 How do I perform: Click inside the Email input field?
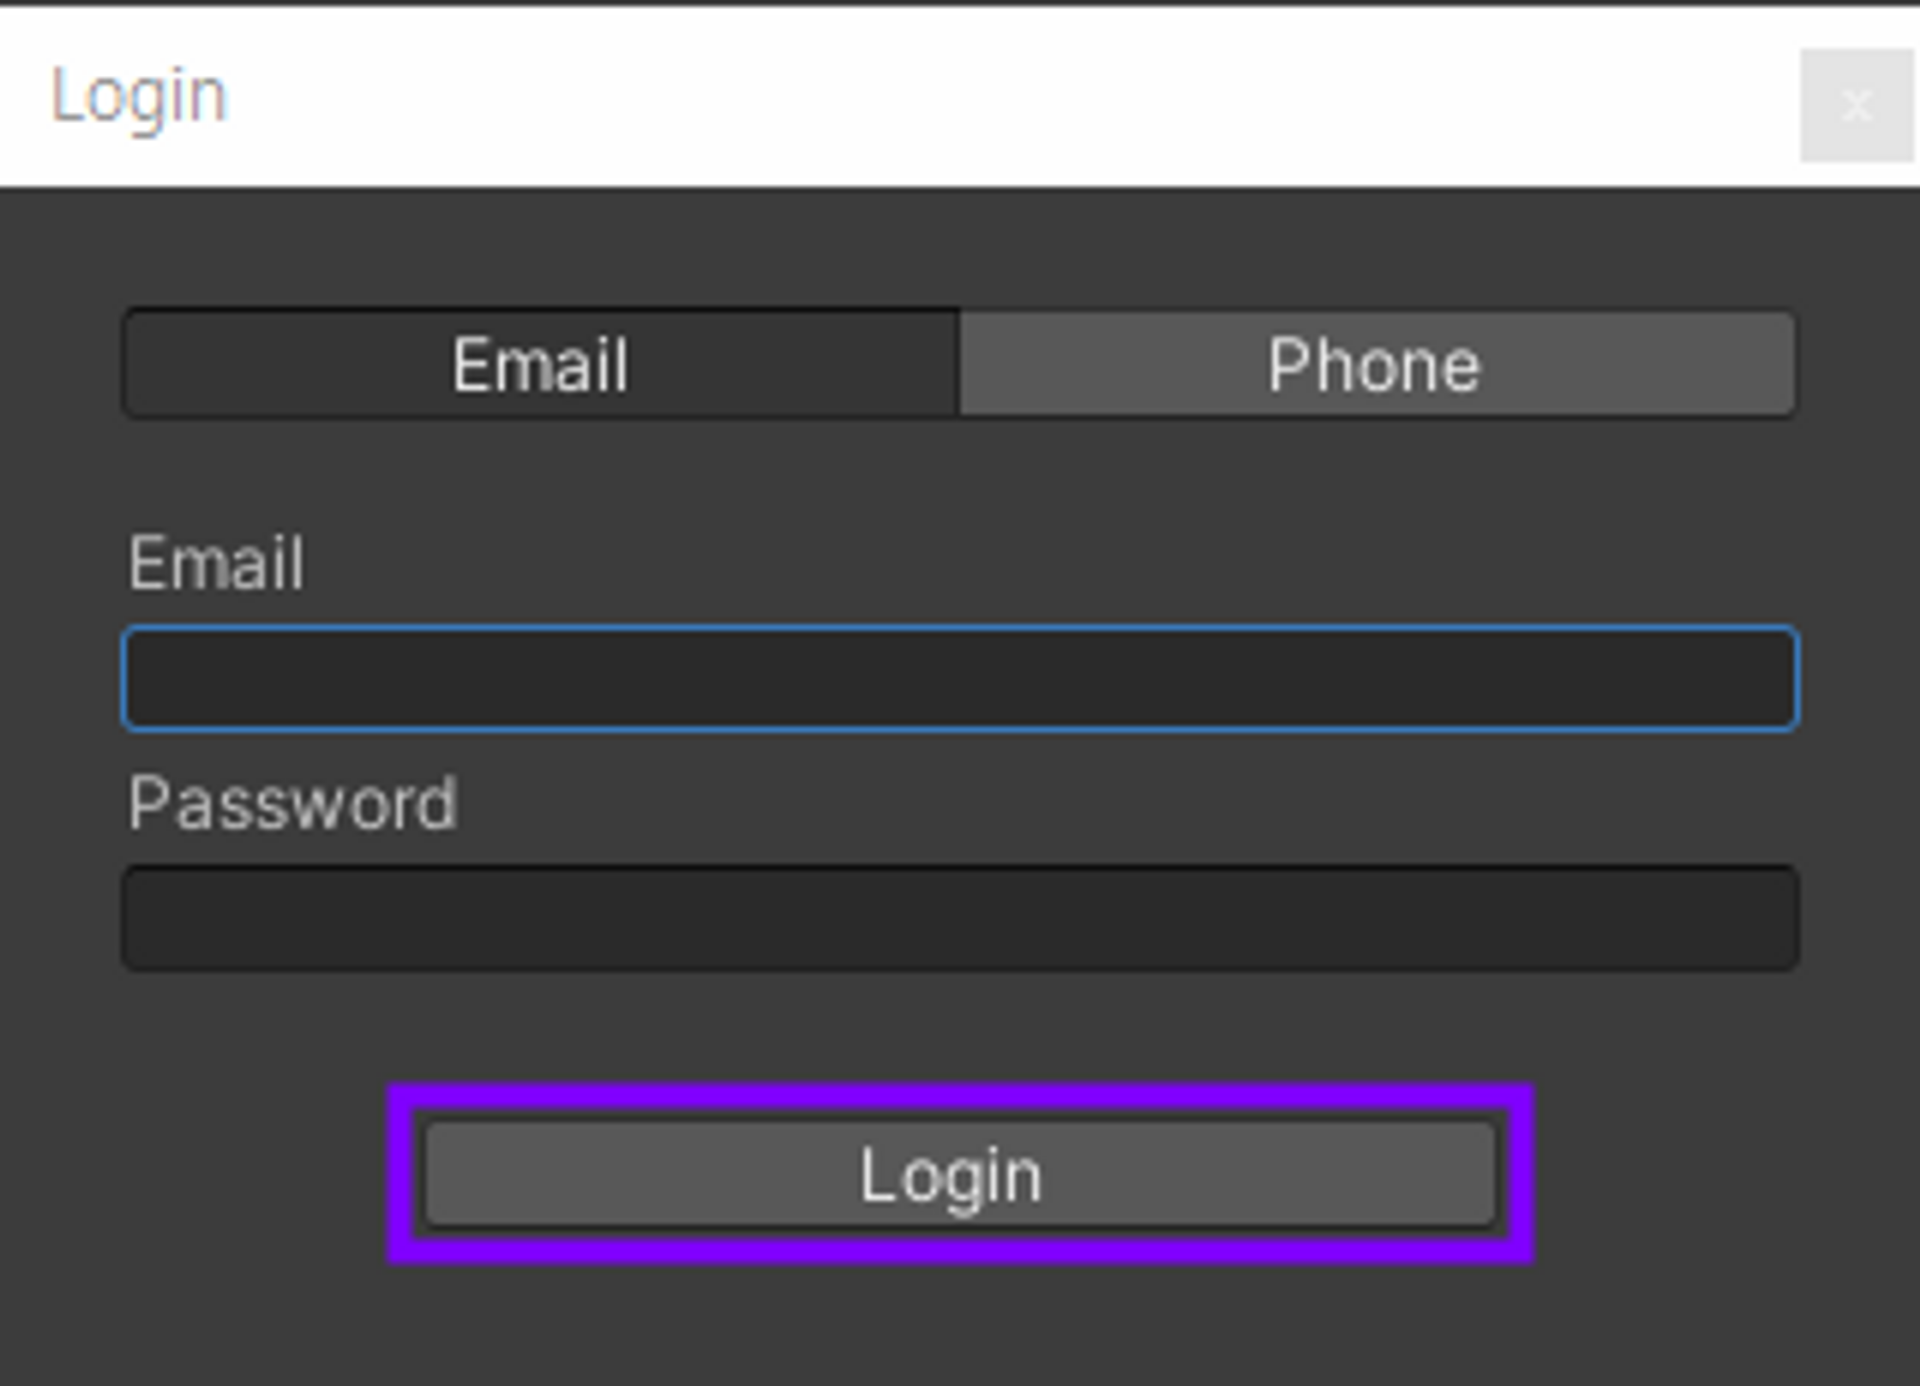pyautogui.click(x=960, y=679)
